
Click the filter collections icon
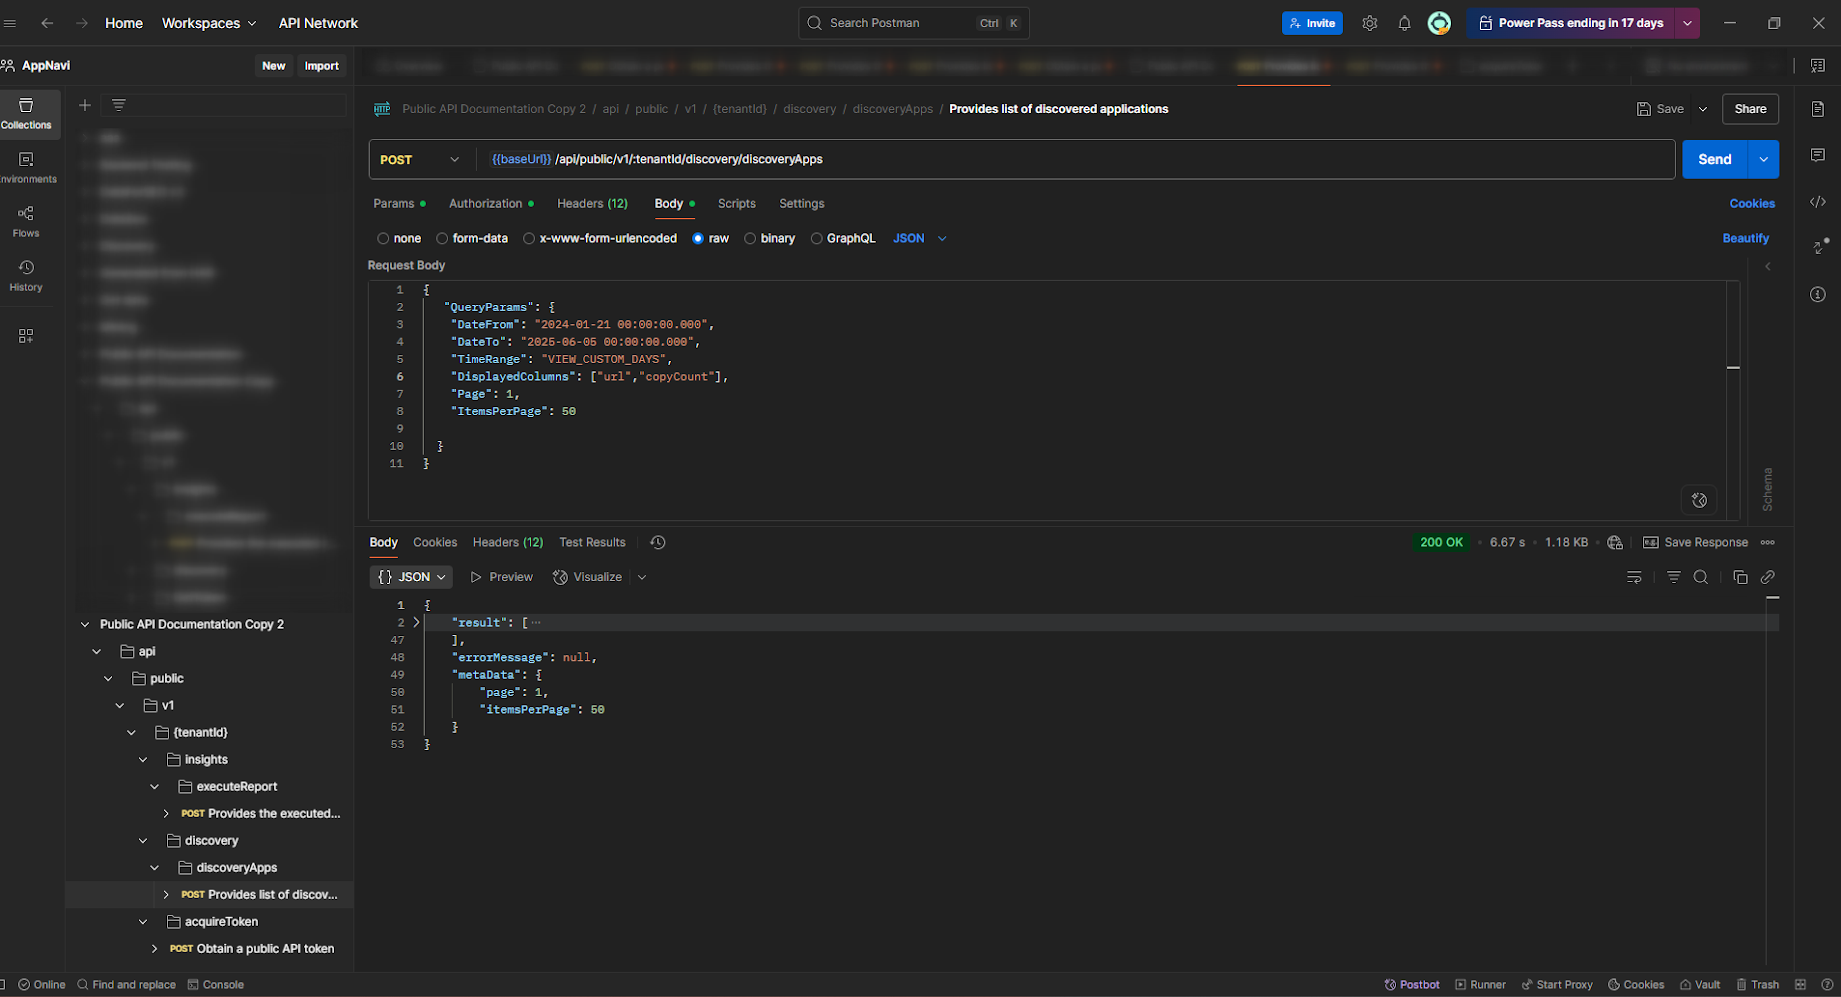pos(118,105)
